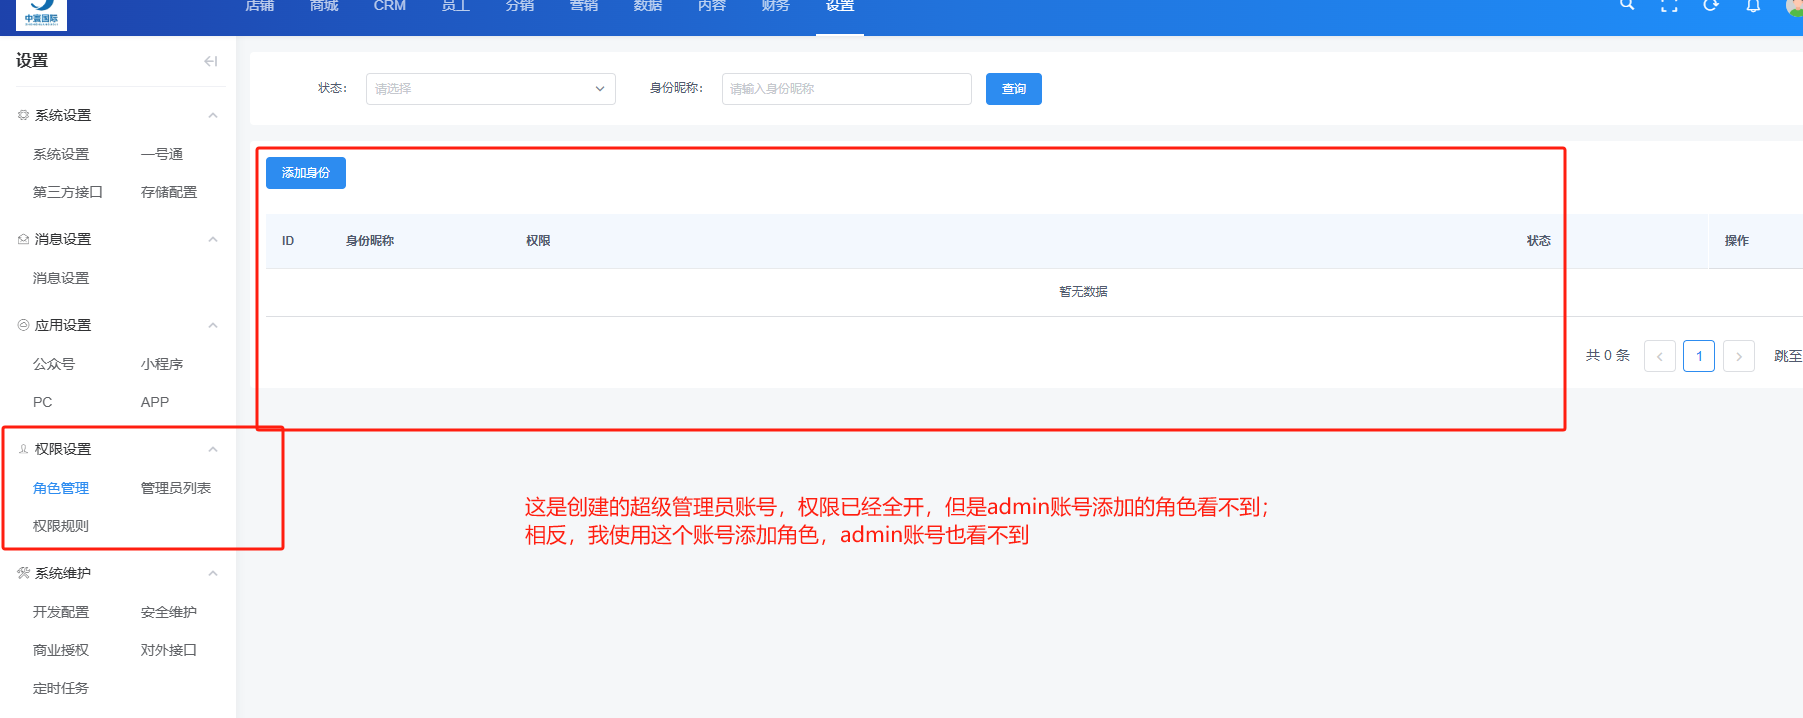This screenshot has height=718, width=1803.
Task: Collapse the 消息设置 menu group
Action: tap(213, 239)
